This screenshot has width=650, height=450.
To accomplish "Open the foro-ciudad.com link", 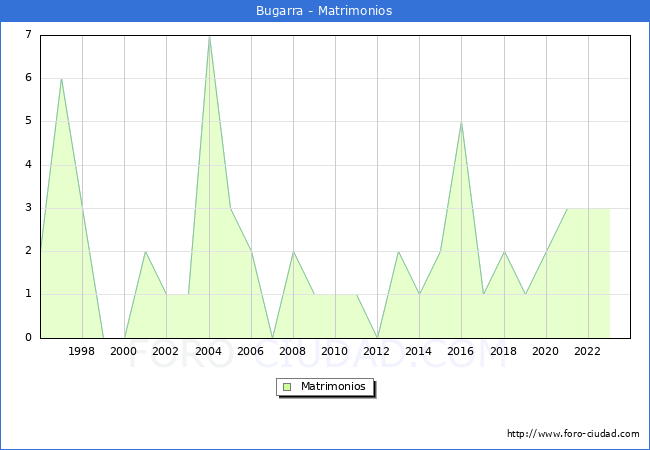I will point(573,434).
